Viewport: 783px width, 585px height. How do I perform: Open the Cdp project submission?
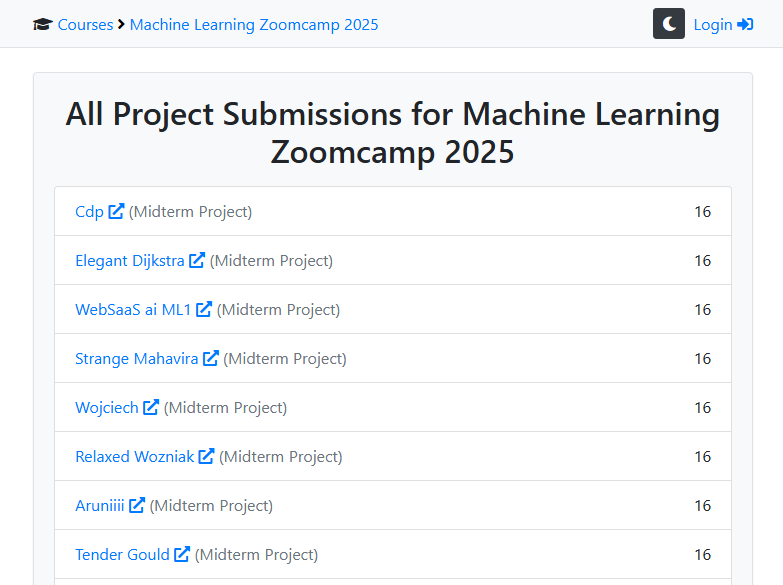(89, 212)
